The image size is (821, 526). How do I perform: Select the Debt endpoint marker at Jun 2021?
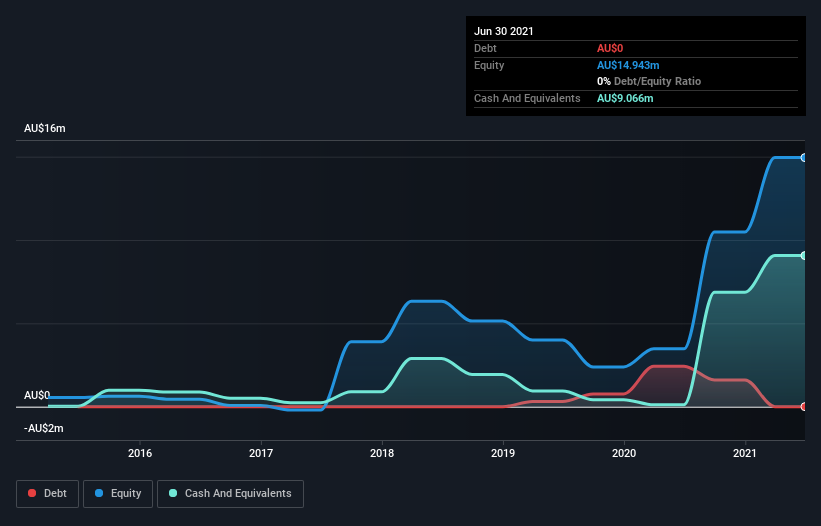point(804,407)
